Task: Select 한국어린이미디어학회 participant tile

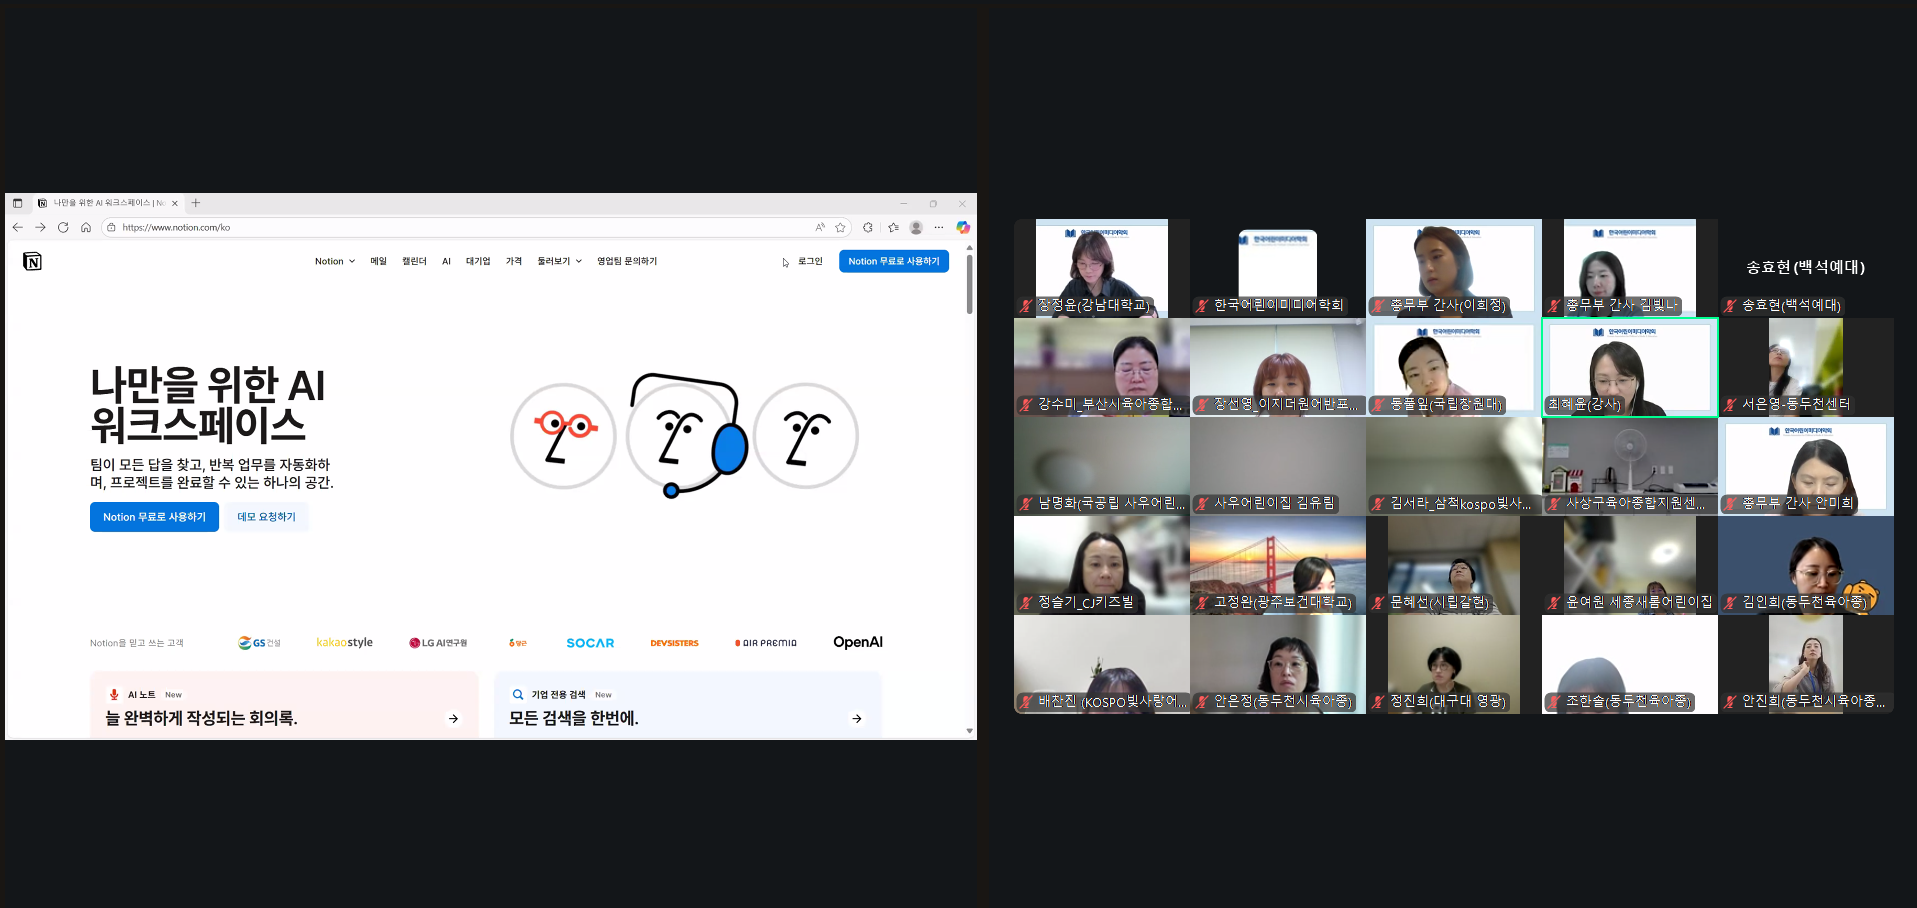Action: click(x=1278, y=268)
